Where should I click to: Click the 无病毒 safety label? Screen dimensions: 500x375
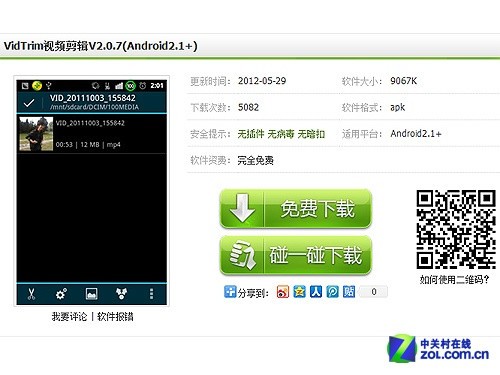tap(281, 134)
